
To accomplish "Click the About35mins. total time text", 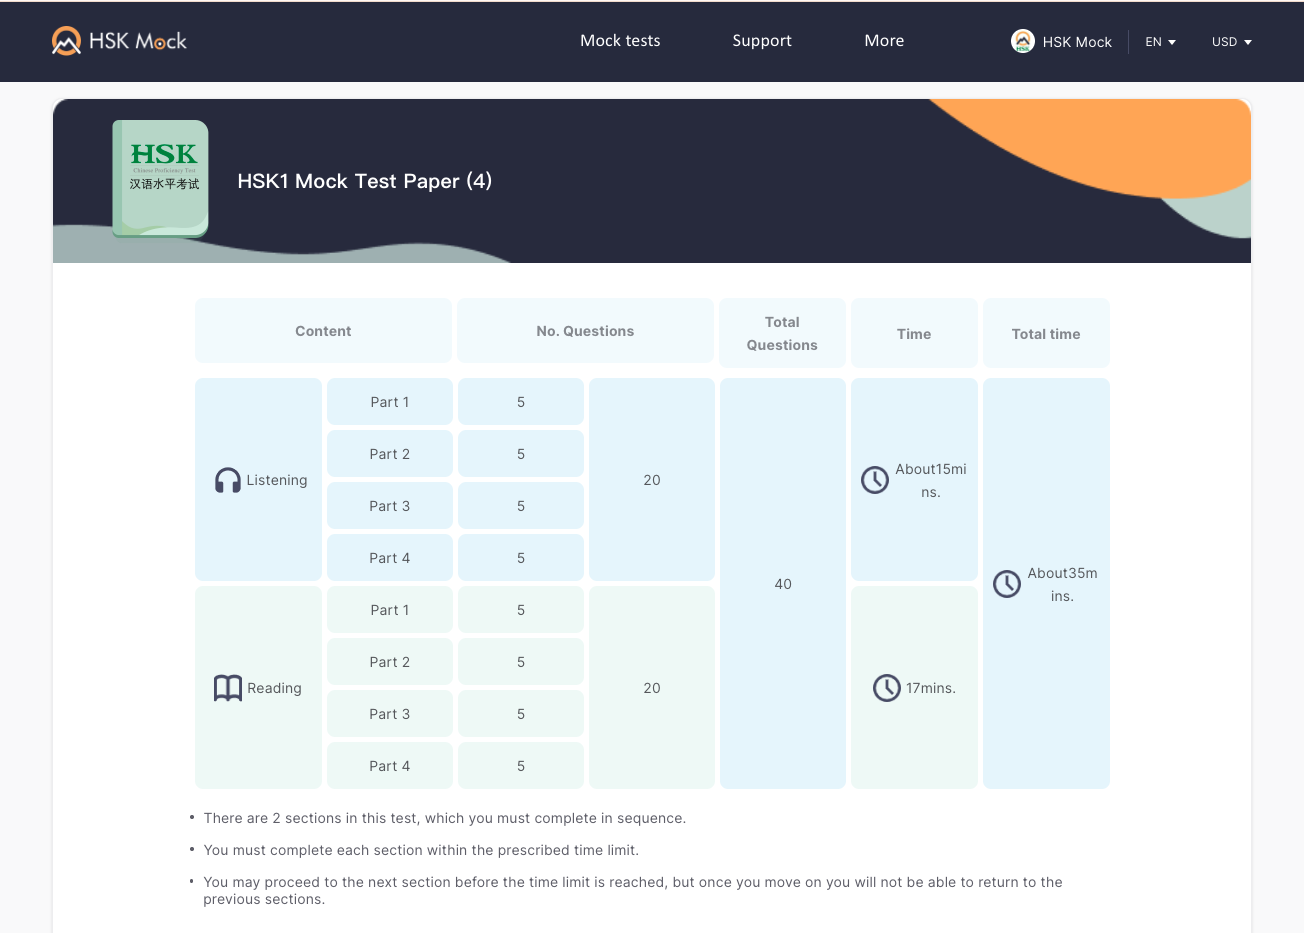I will [x=1062, y=584].
